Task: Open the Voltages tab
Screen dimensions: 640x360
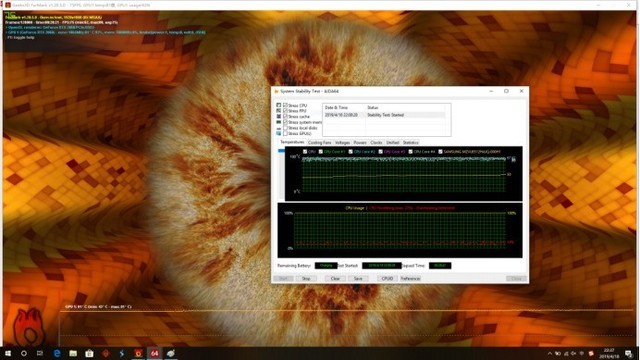Action: click(342, 142)
